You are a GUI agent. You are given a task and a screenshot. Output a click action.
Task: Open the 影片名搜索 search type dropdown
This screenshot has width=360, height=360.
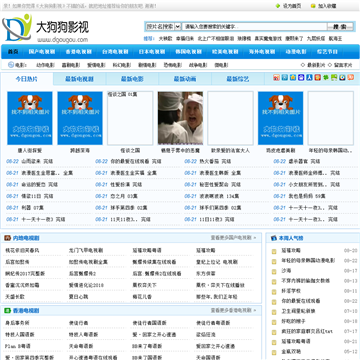point(163,27)
